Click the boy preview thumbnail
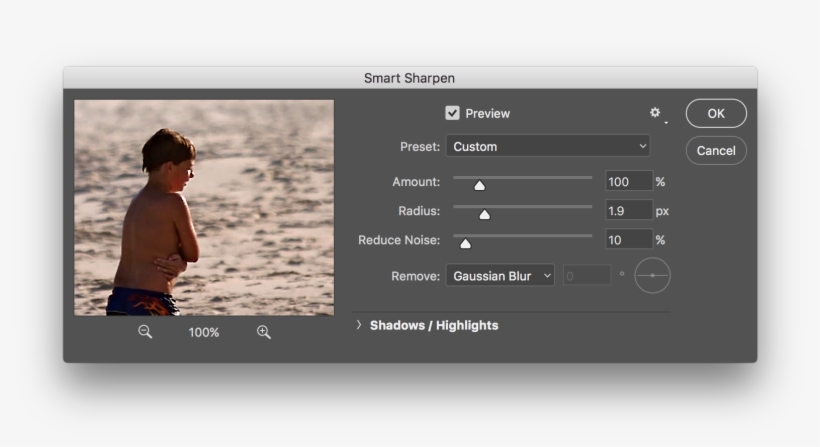820x447 pixels. pyautogui.click(x=204, y=208)
